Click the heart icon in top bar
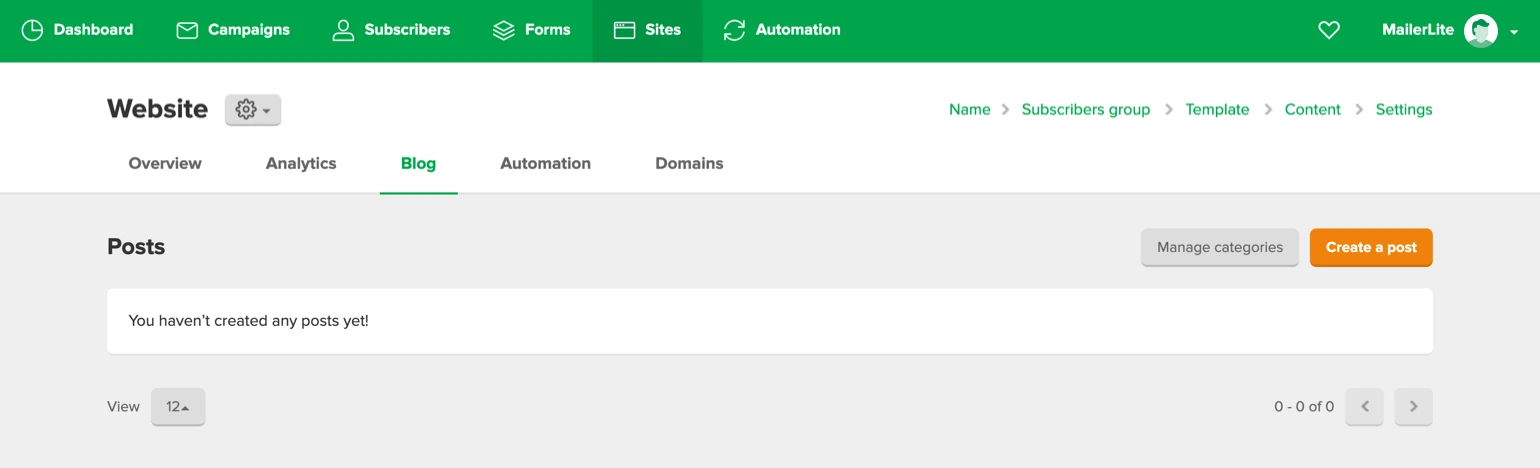This screenshot has height=468, width=1540. (x=1328, y=30)
